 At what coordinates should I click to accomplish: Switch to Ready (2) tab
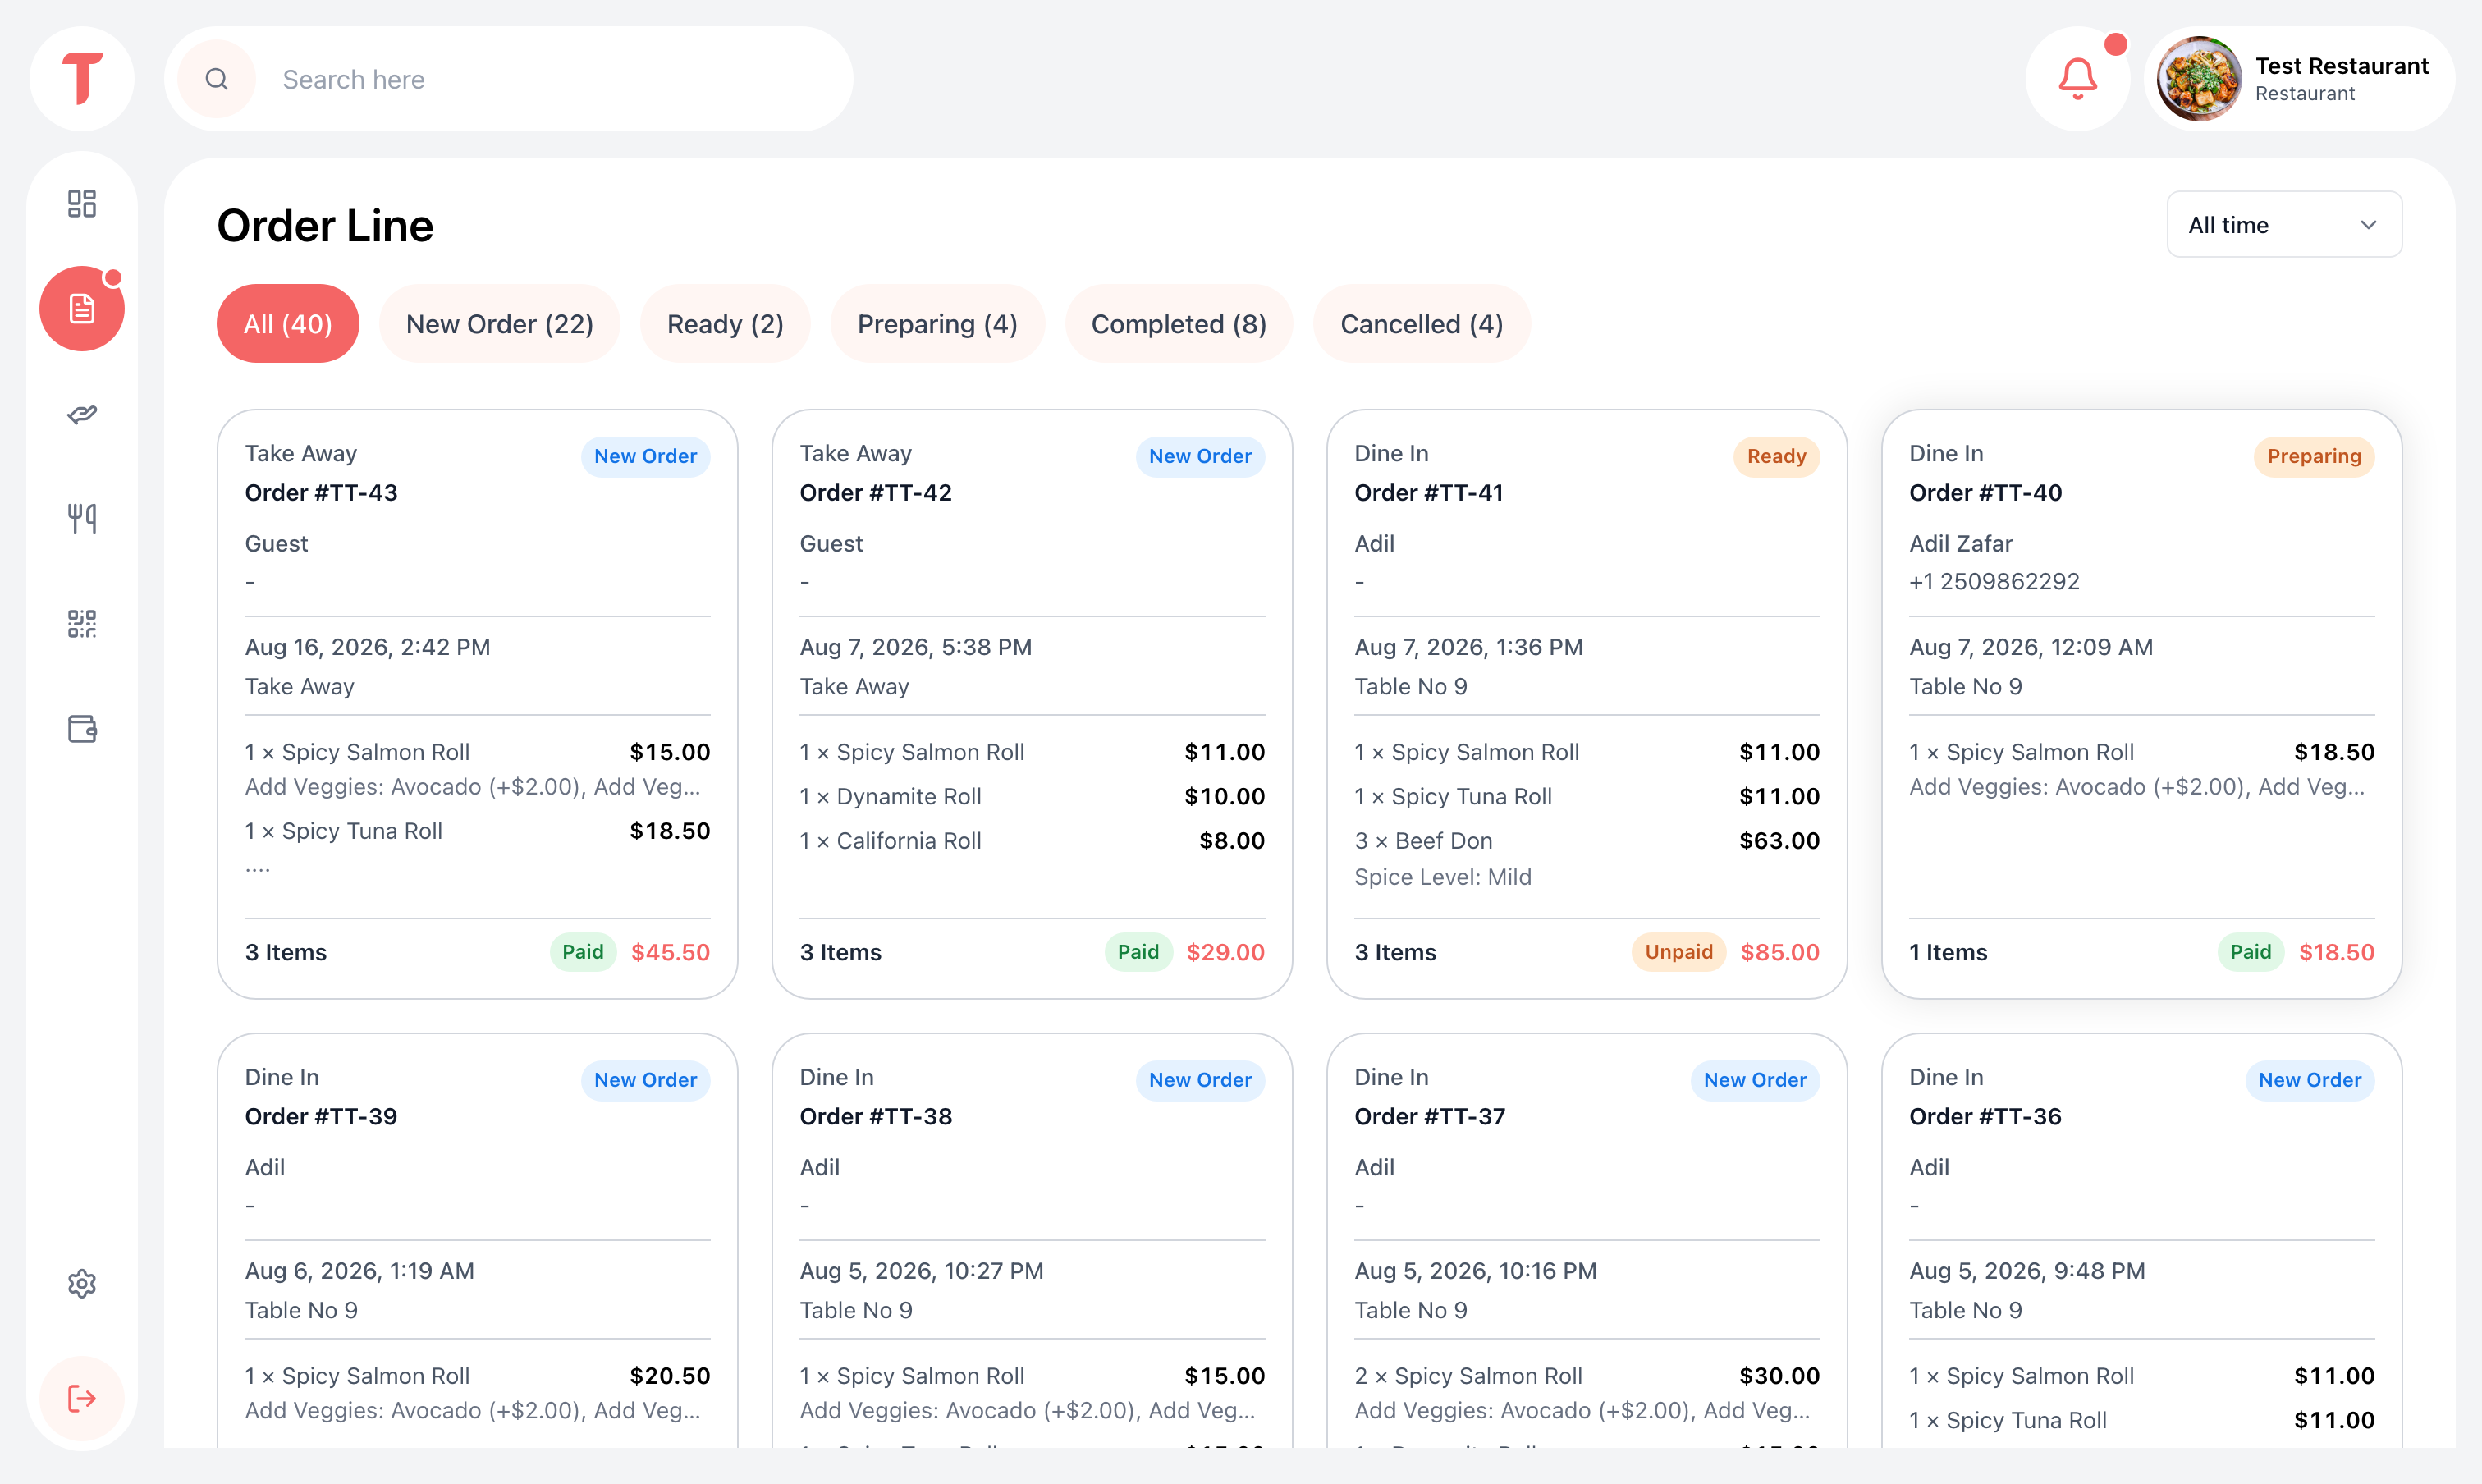725,324
